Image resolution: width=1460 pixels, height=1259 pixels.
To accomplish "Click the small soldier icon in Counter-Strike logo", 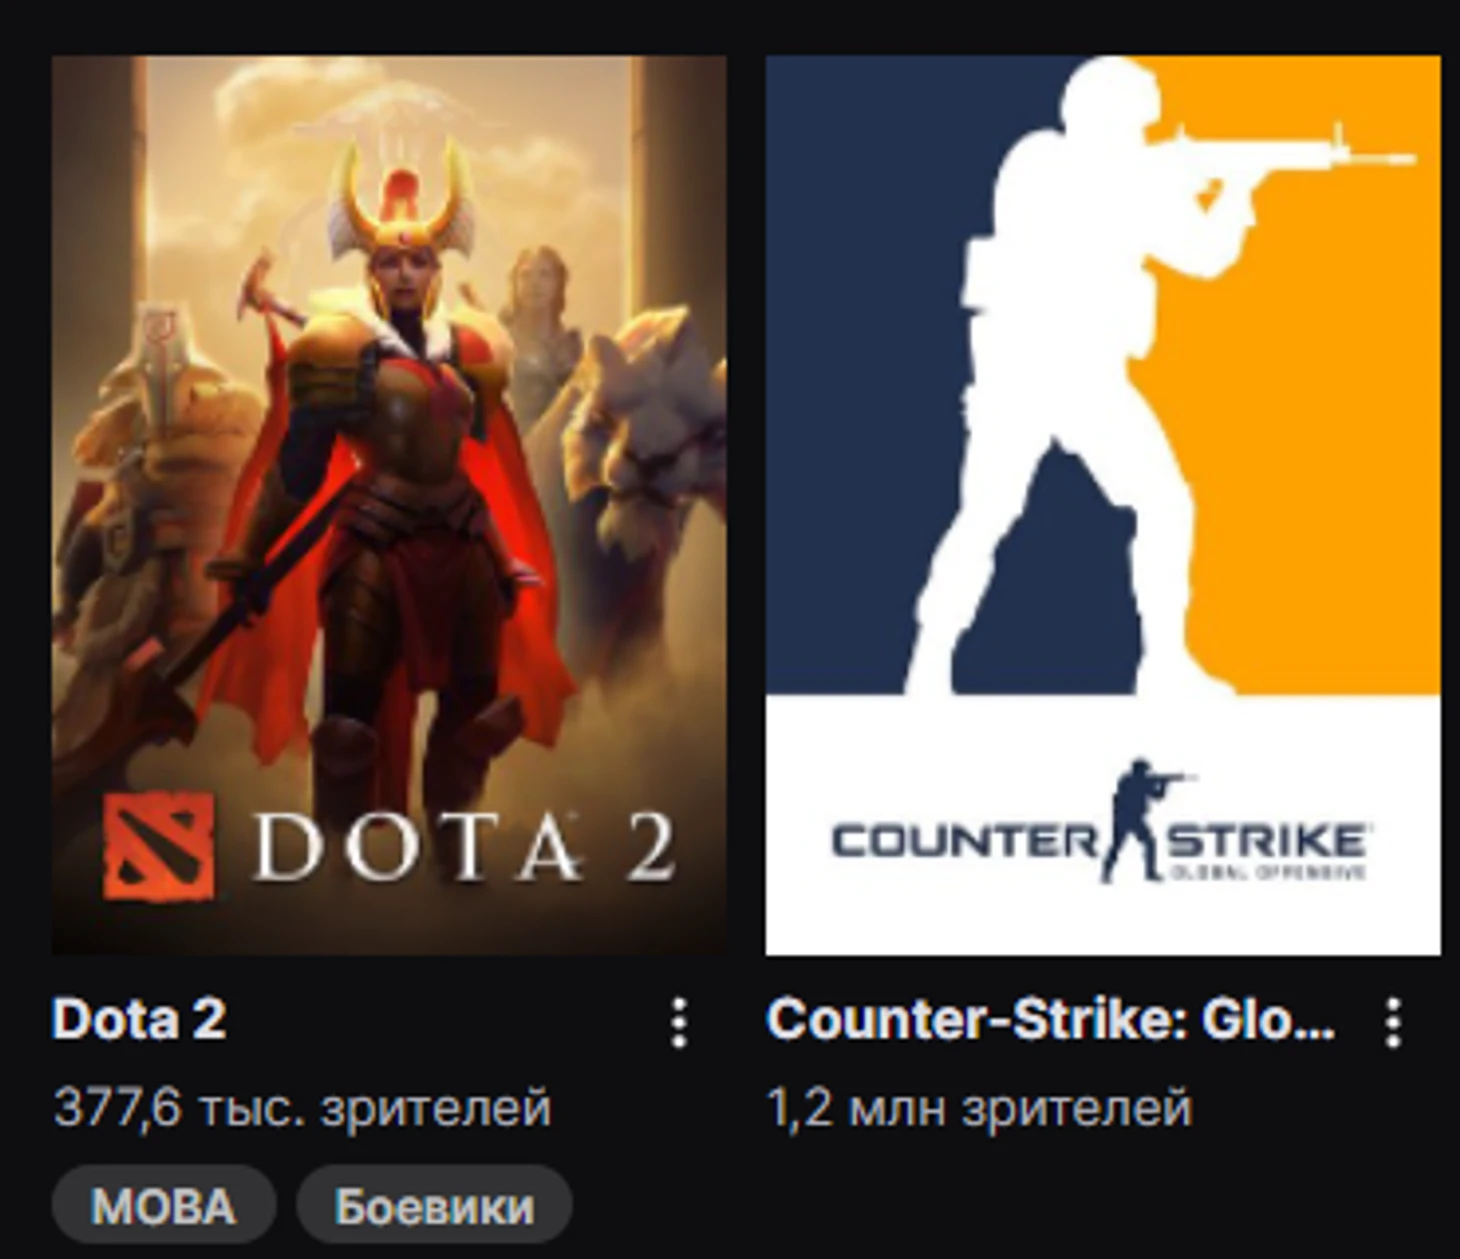I will [x=1140, y=820].
